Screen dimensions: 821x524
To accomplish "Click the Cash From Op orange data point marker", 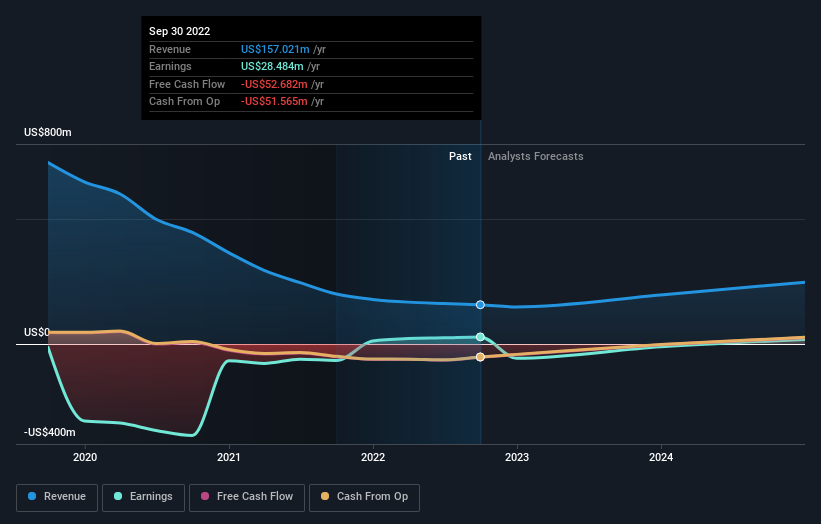I will 480,357.
